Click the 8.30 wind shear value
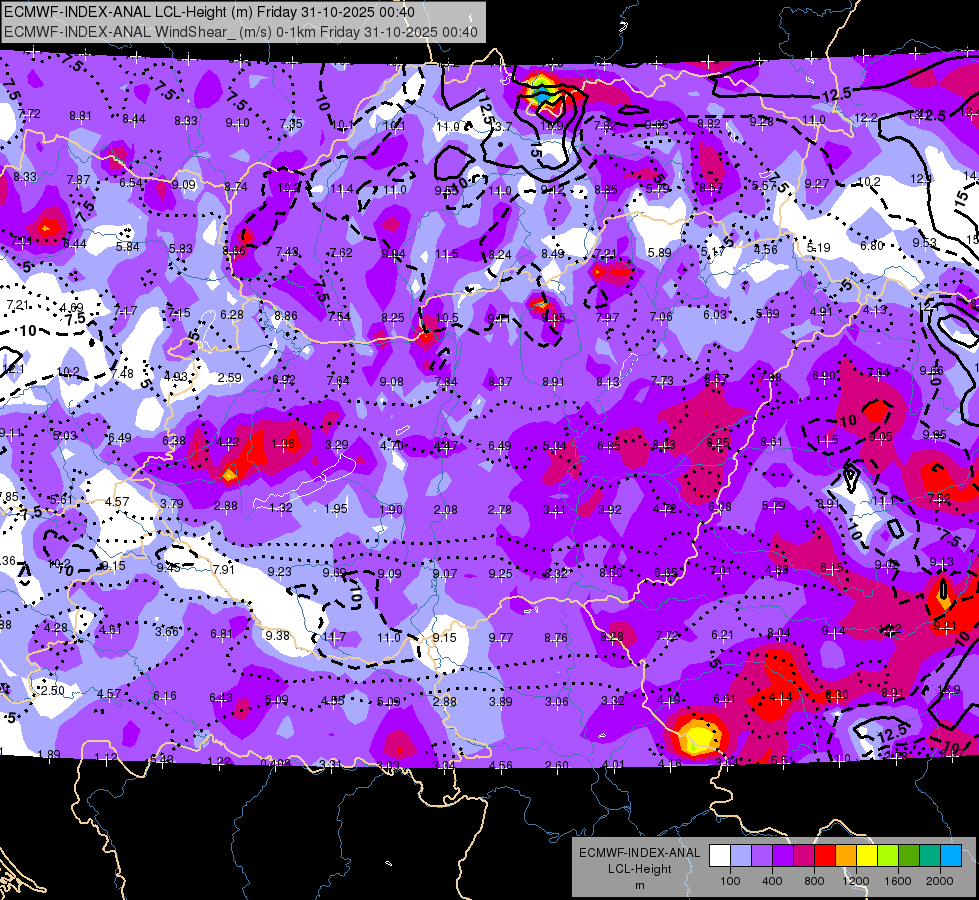 pos(837,695)
